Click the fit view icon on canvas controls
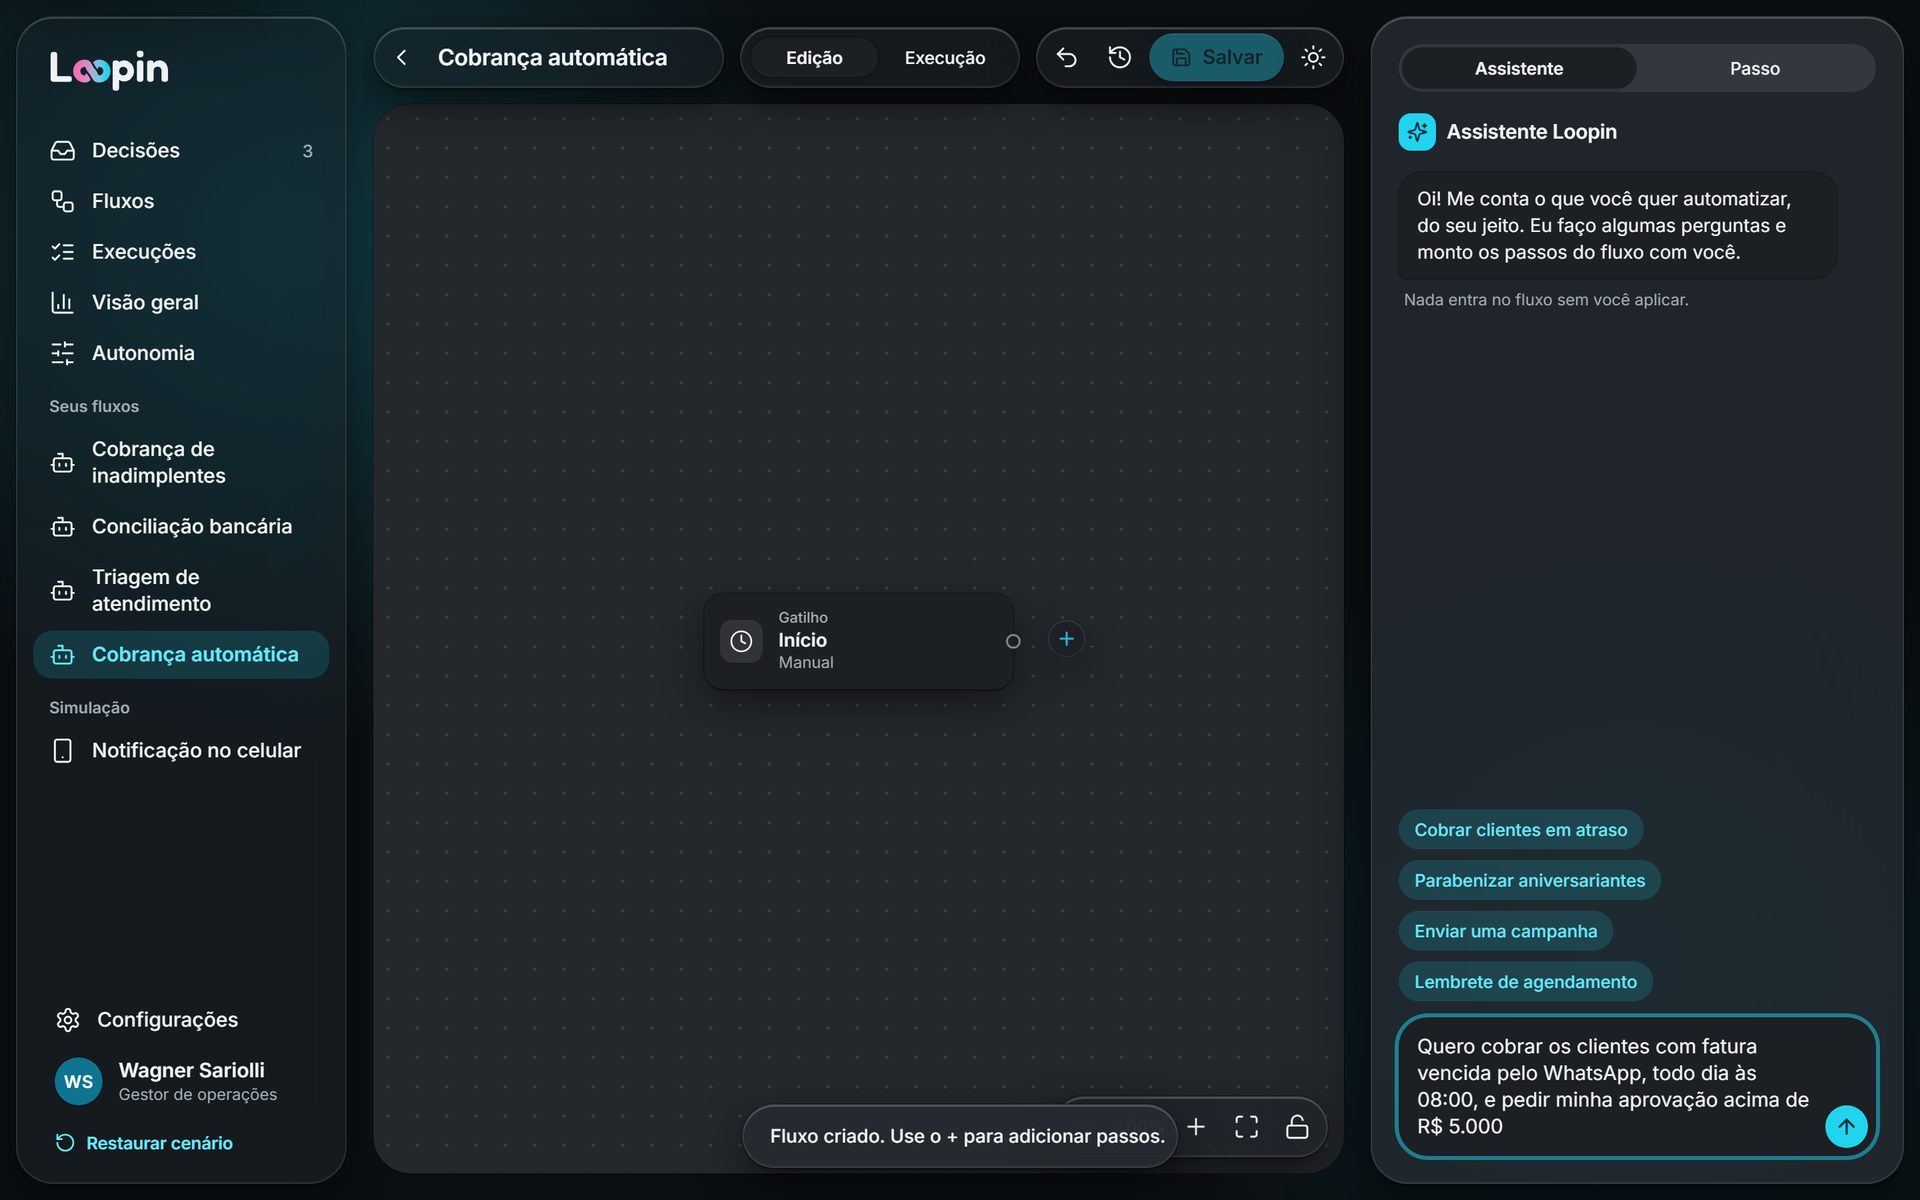 click(x=1246, y=1128)
